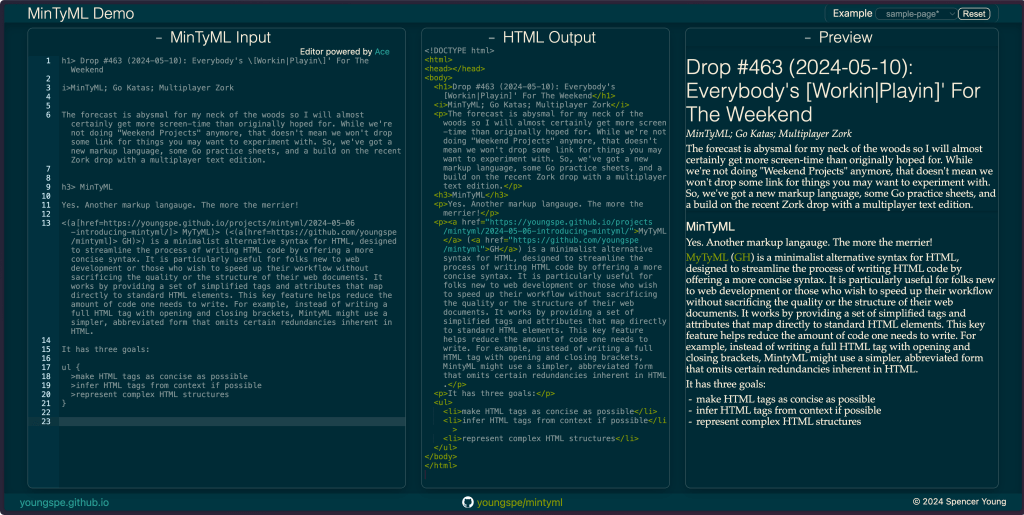Follow the GH link in Preview
Screen dimensions: 1024x515
pyautogui.click(x=742, y=256)
